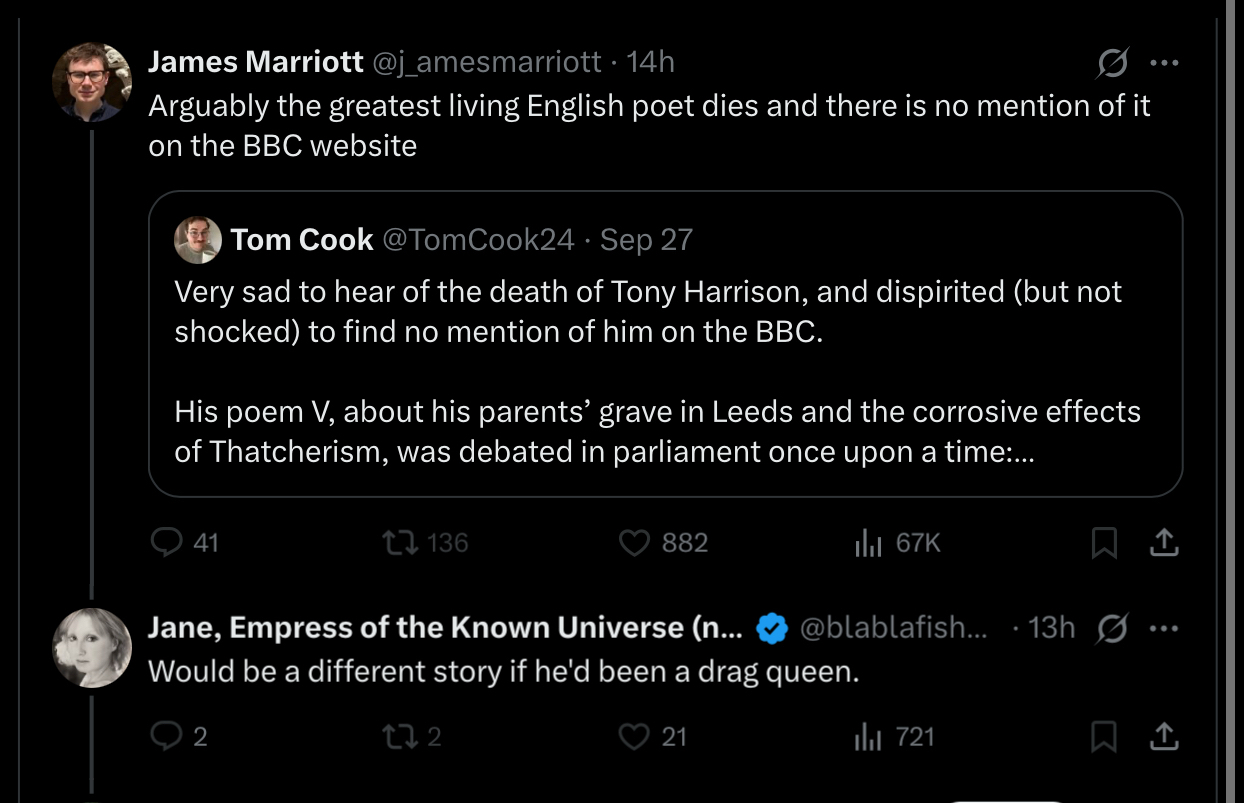
Task: Reply to James Marriott's post
Action: tap(165, 542)
